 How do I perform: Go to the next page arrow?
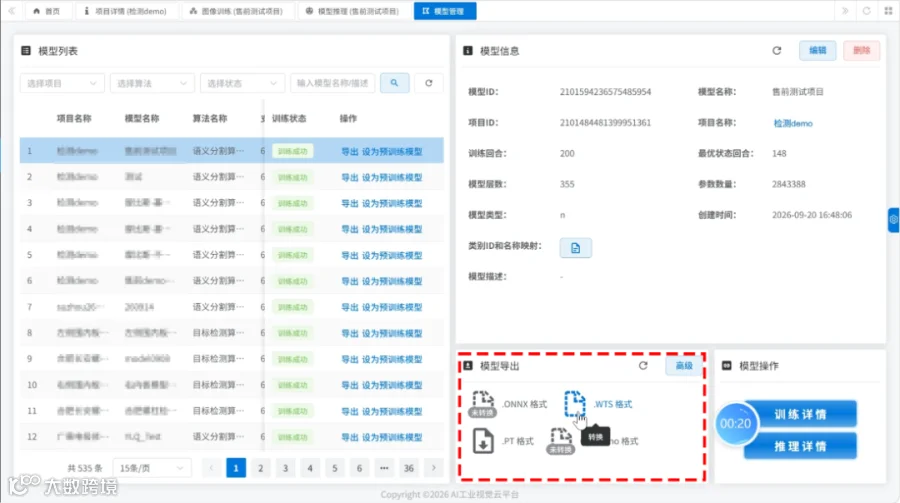tap(434, 468)
